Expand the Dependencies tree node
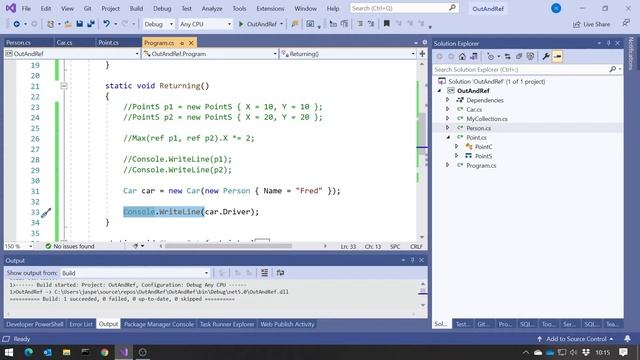 coord(448,100)
